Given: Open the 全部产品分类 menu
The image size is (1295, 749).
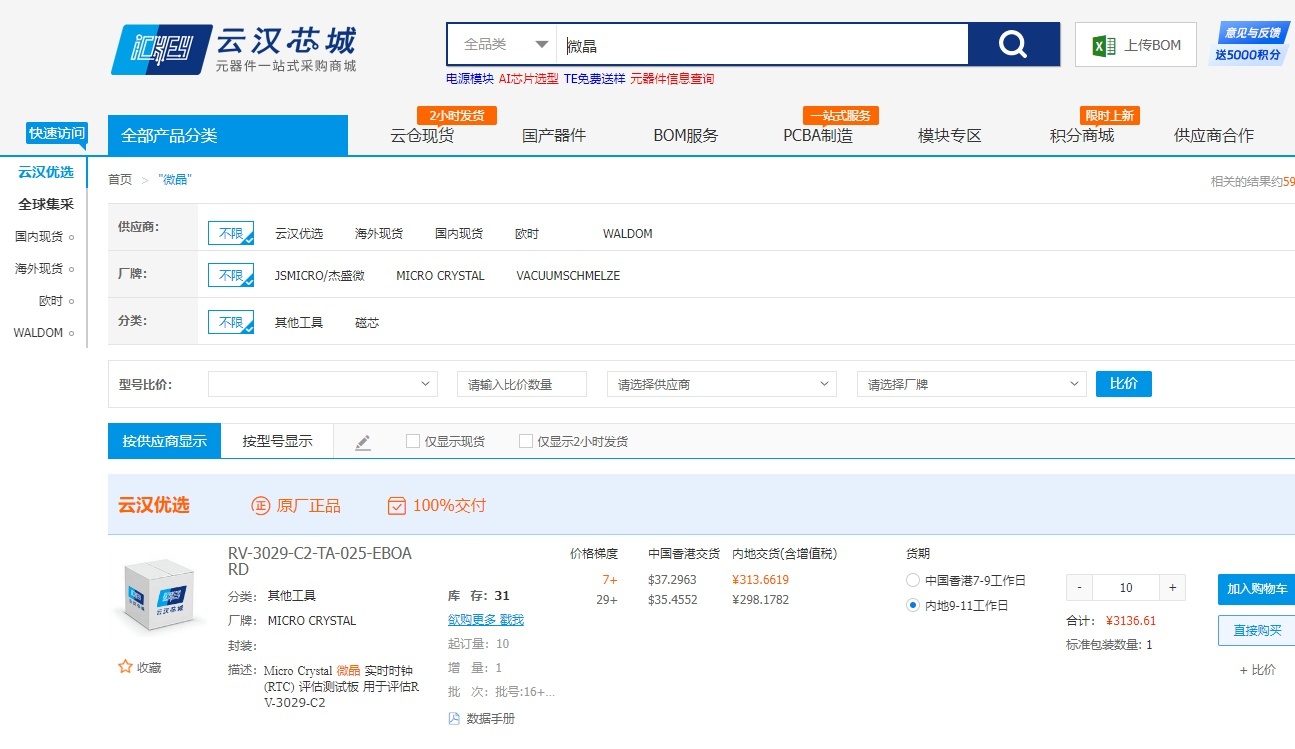Looking at the screenshot, I should coord(228,135).
